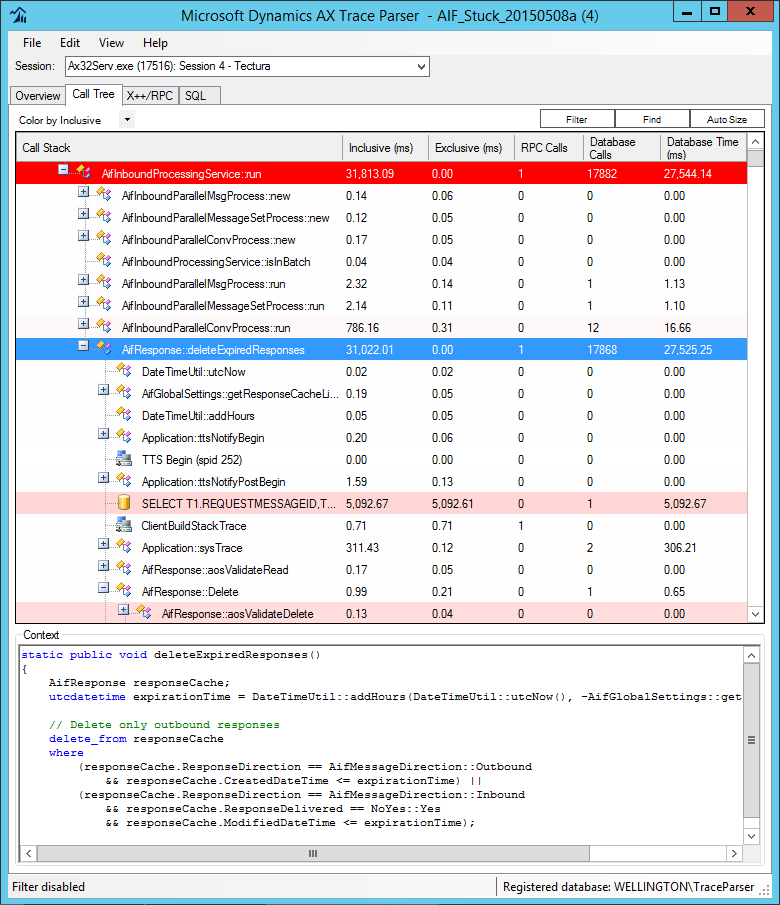Switch to the X++/RPC tab
780x905 pixels.
(150, 96)
